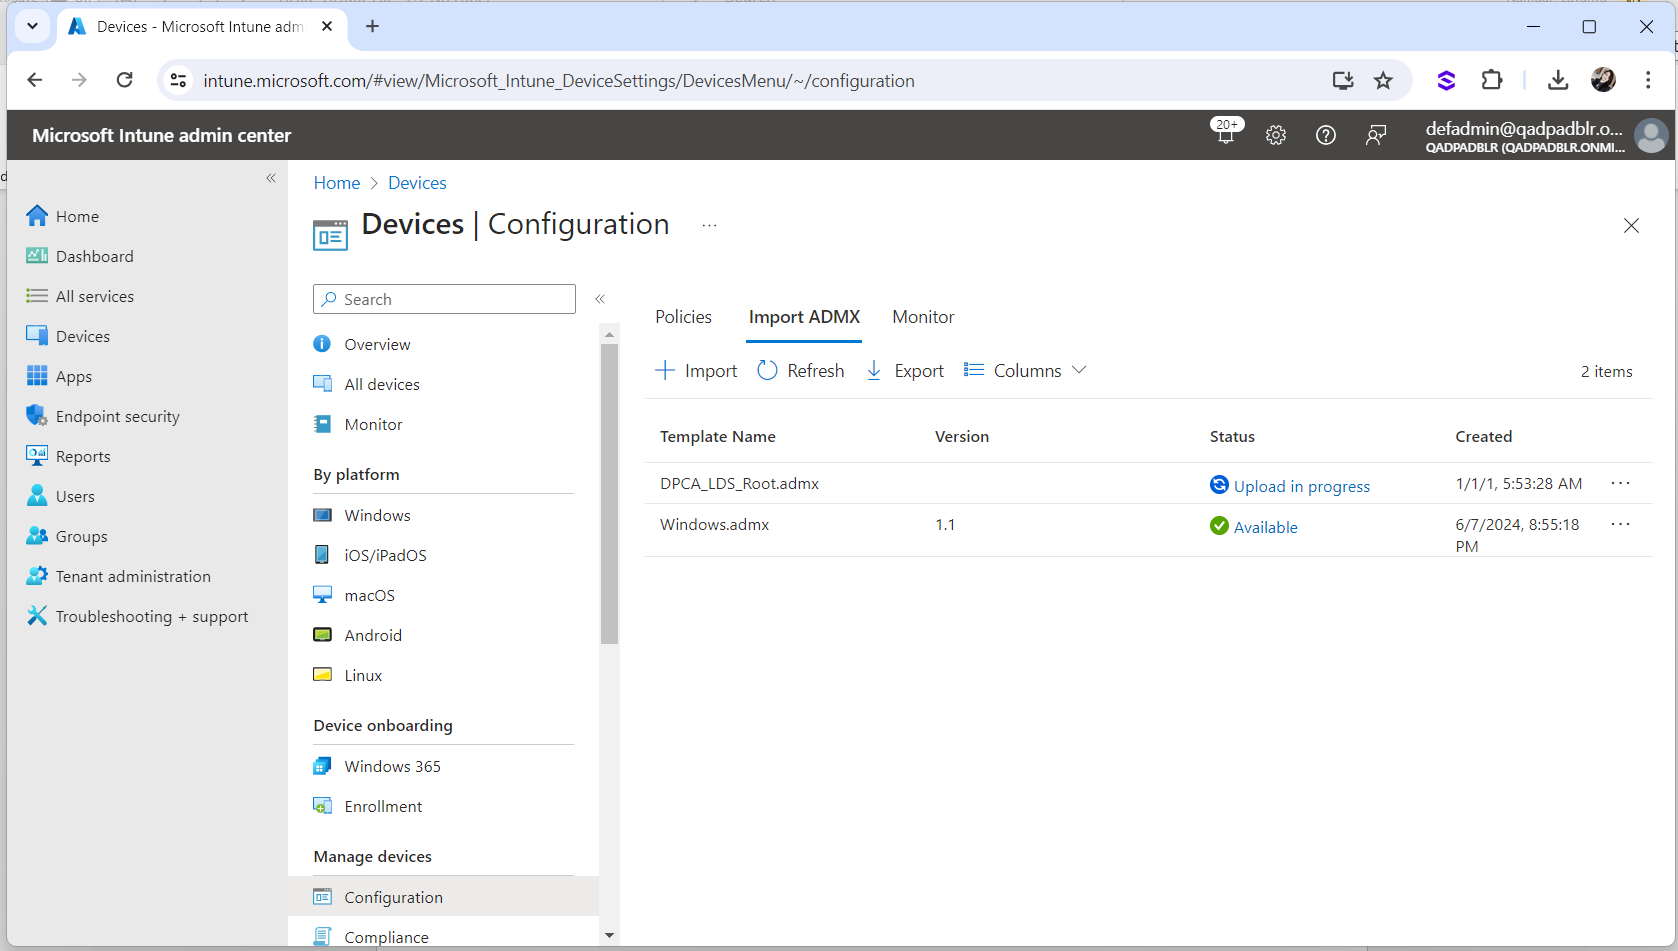Open ellipsis menu beside page title

coord(709,226)
